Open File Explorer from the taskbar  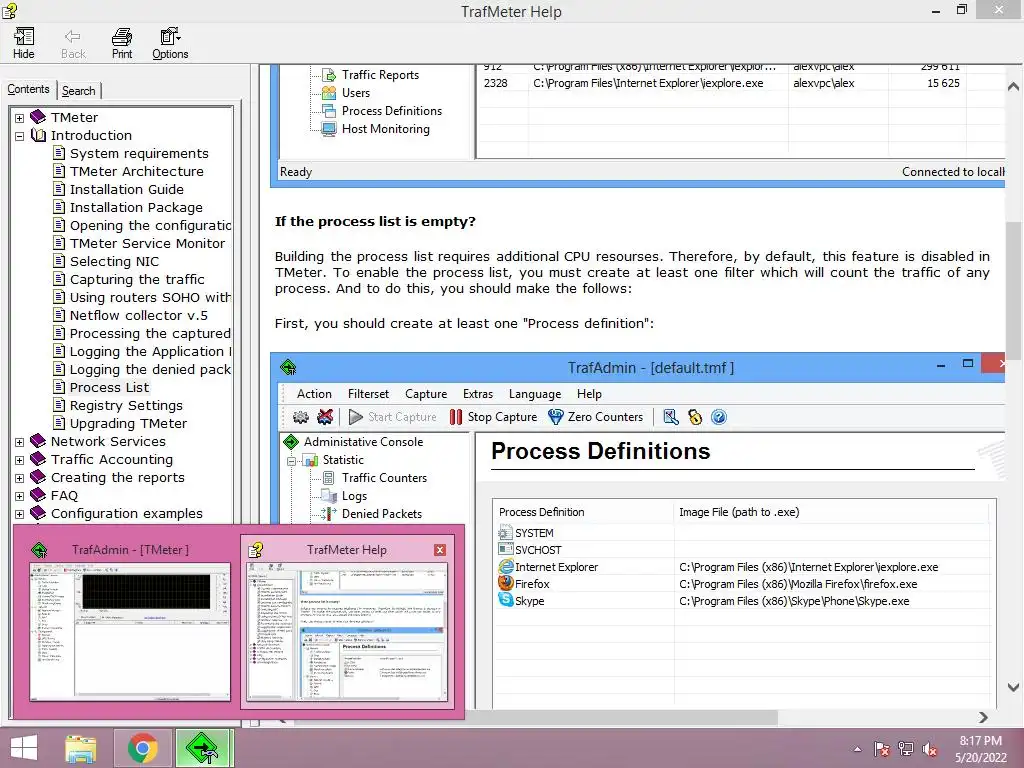80,748
